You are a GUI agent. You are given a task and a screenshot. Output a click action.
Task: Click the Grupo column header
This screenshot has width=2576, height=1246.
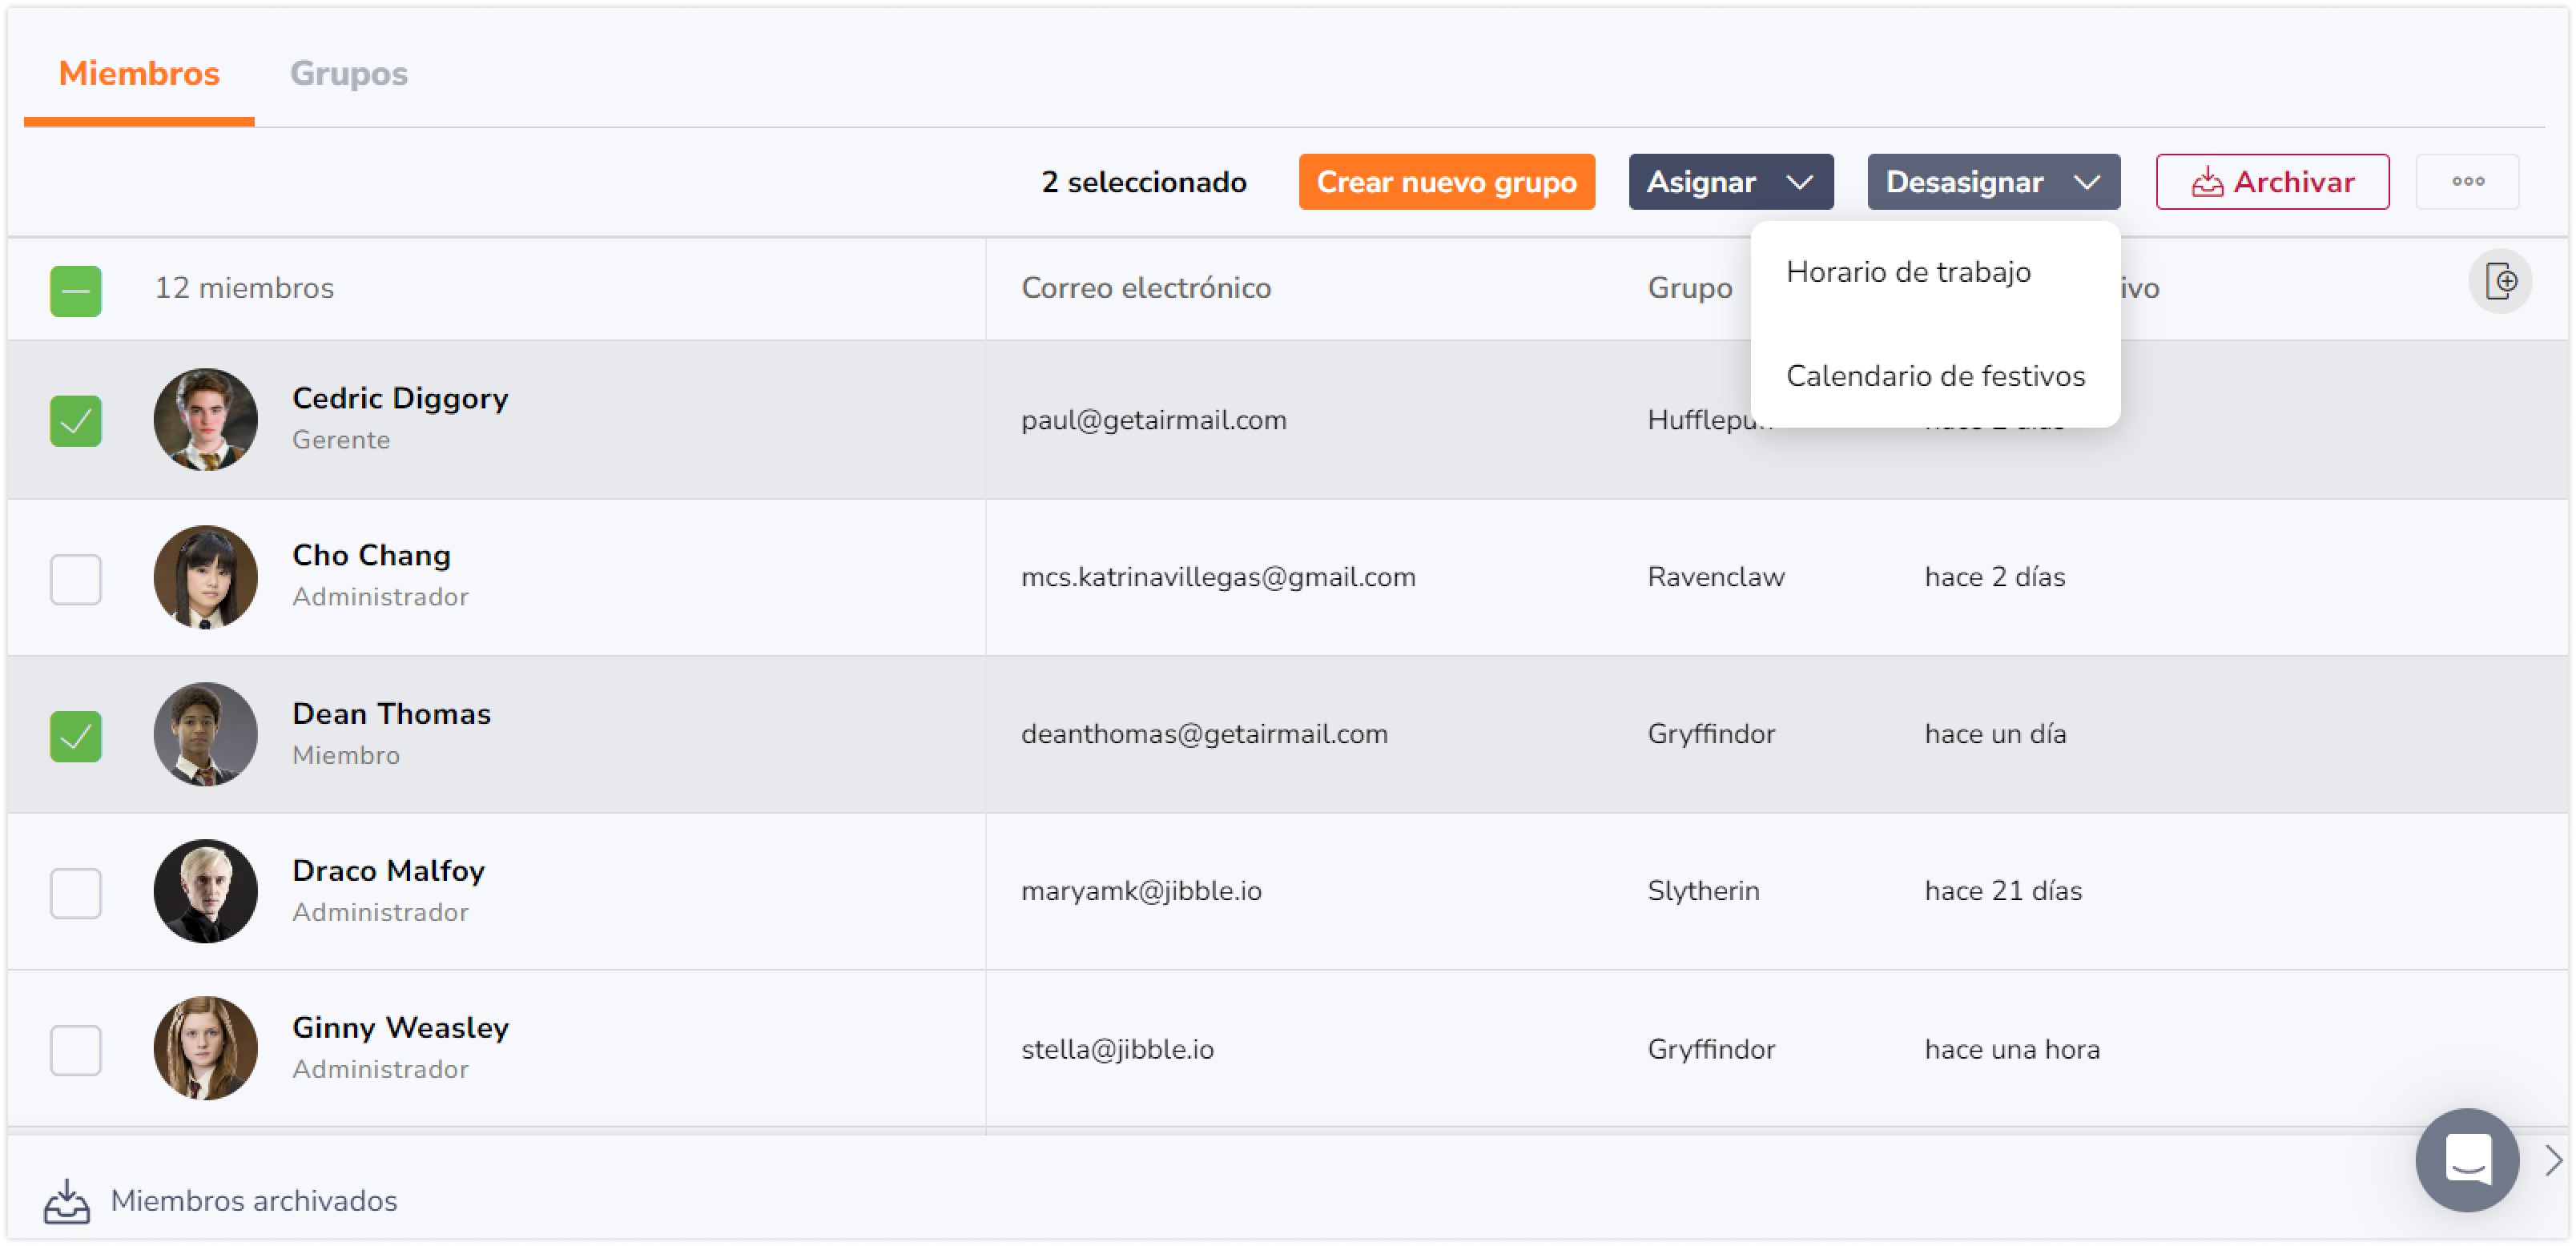click(1689, 288)
